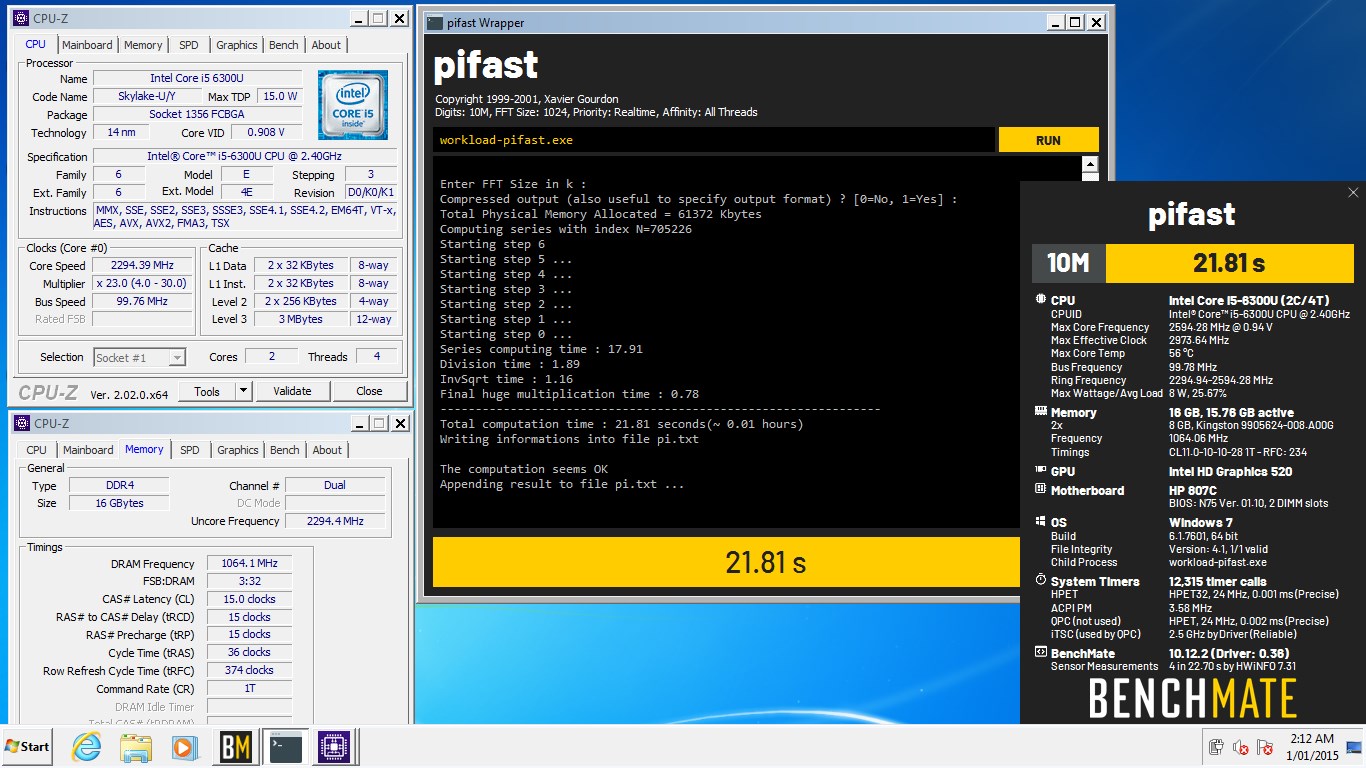
Task: Open SPD tab in upper CPU-Z window
Action: pos(189,45)
